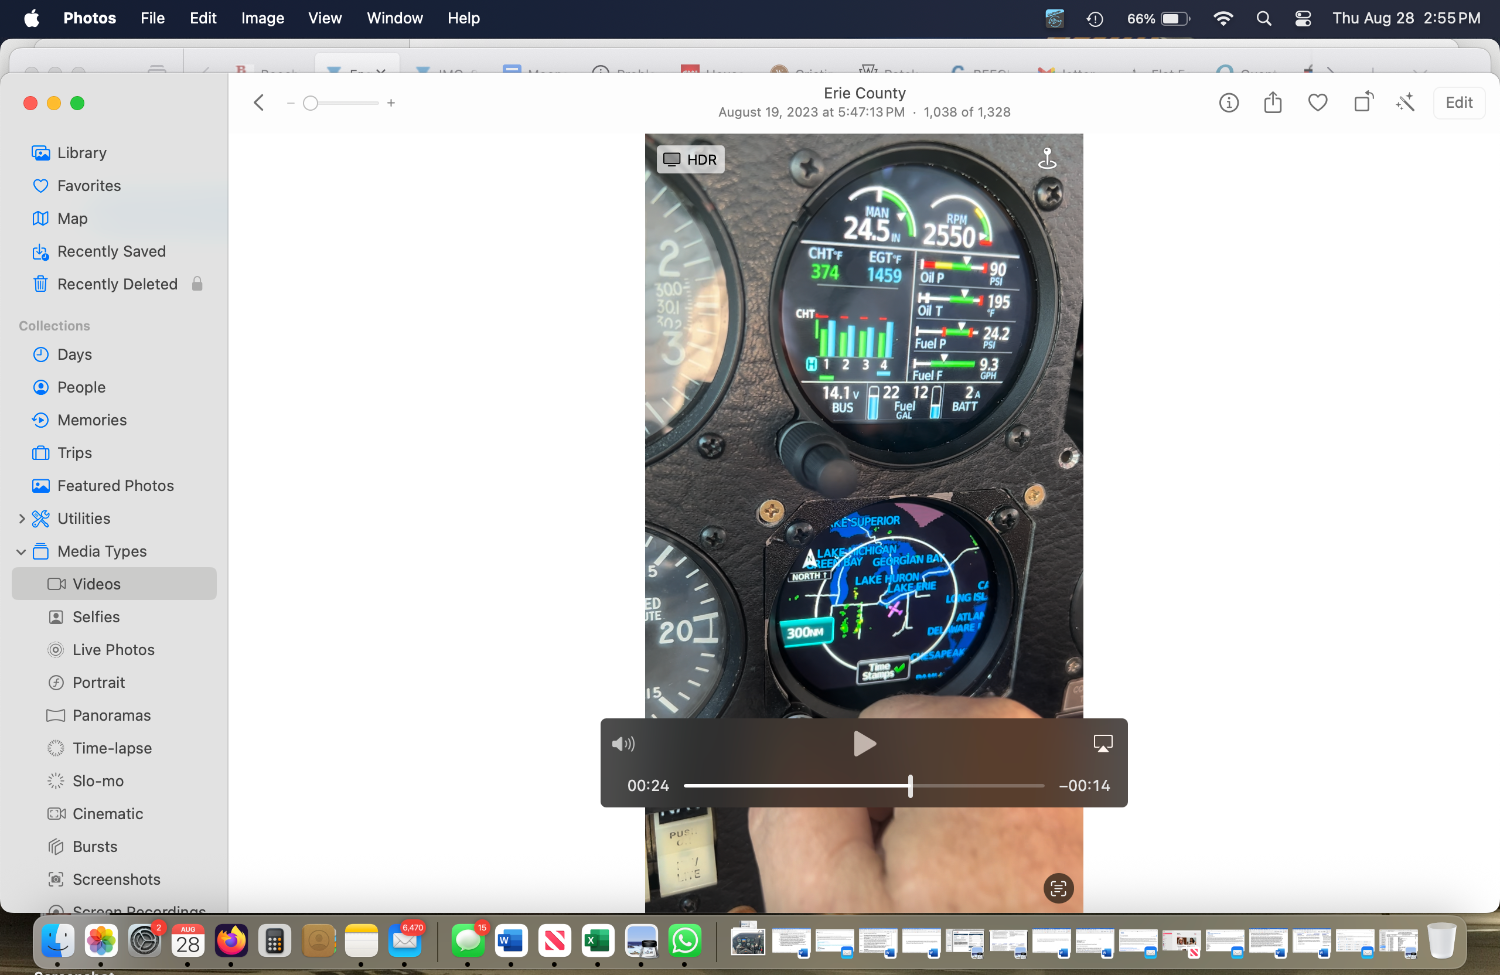Open Finder from the Dock
Image resolution: width=1500 pixels, height=975 pixels.
click(x=57, y=941)
